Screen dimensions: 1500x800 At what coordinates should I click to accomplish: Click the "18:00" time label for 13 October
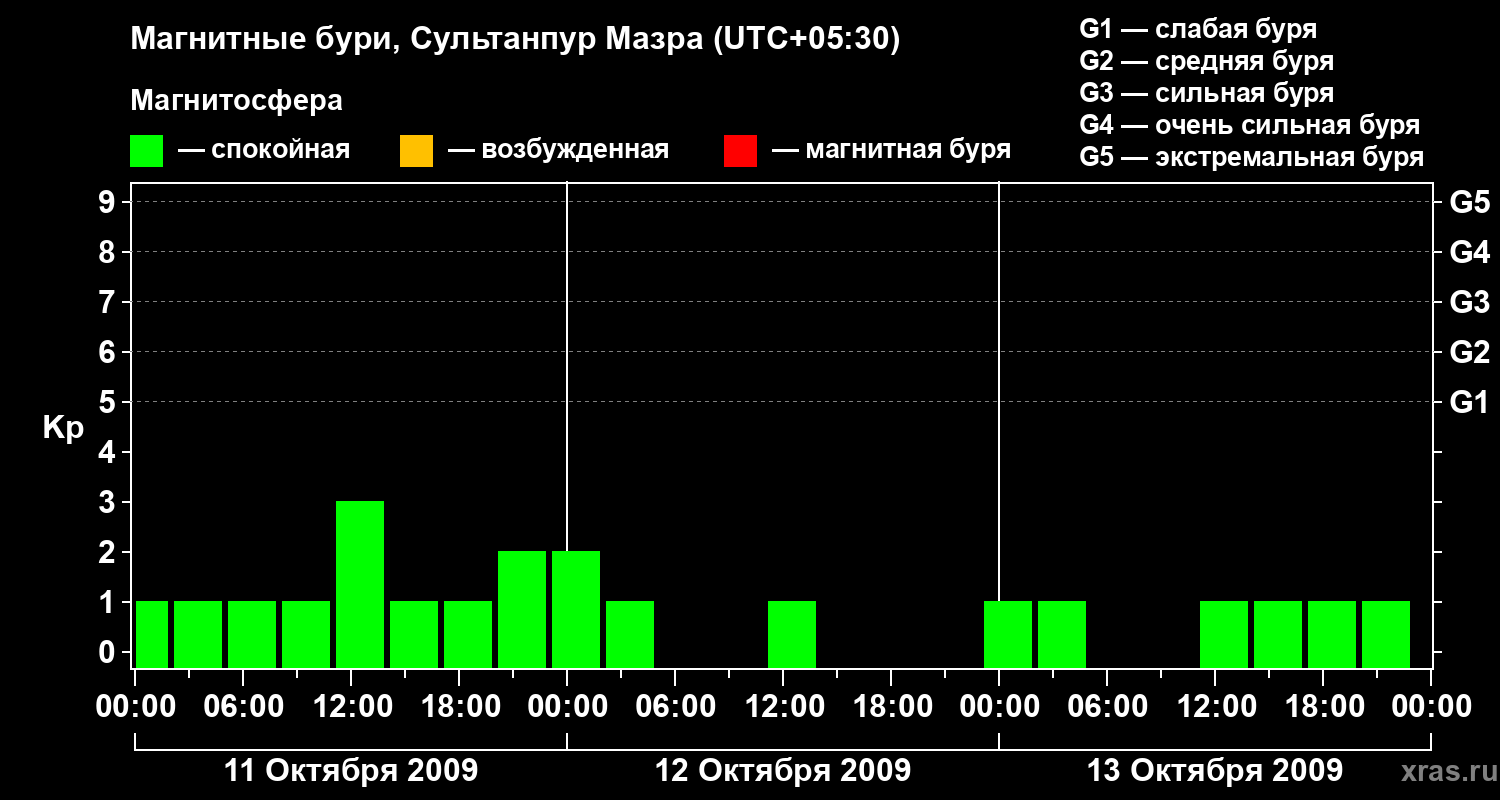[1323, 706]
